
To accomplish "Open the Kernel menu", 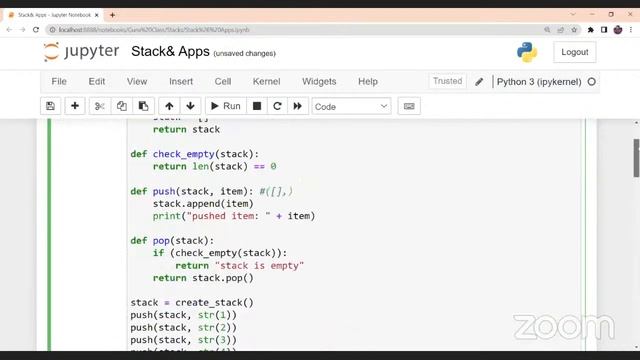I will coord(266,82).
